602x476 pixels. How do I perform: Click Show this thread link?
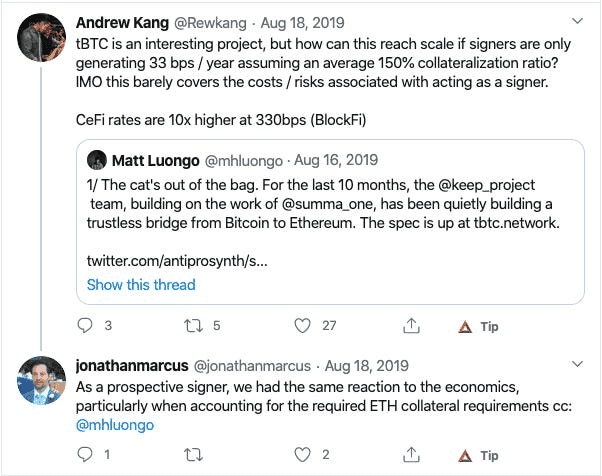[141, 285]
